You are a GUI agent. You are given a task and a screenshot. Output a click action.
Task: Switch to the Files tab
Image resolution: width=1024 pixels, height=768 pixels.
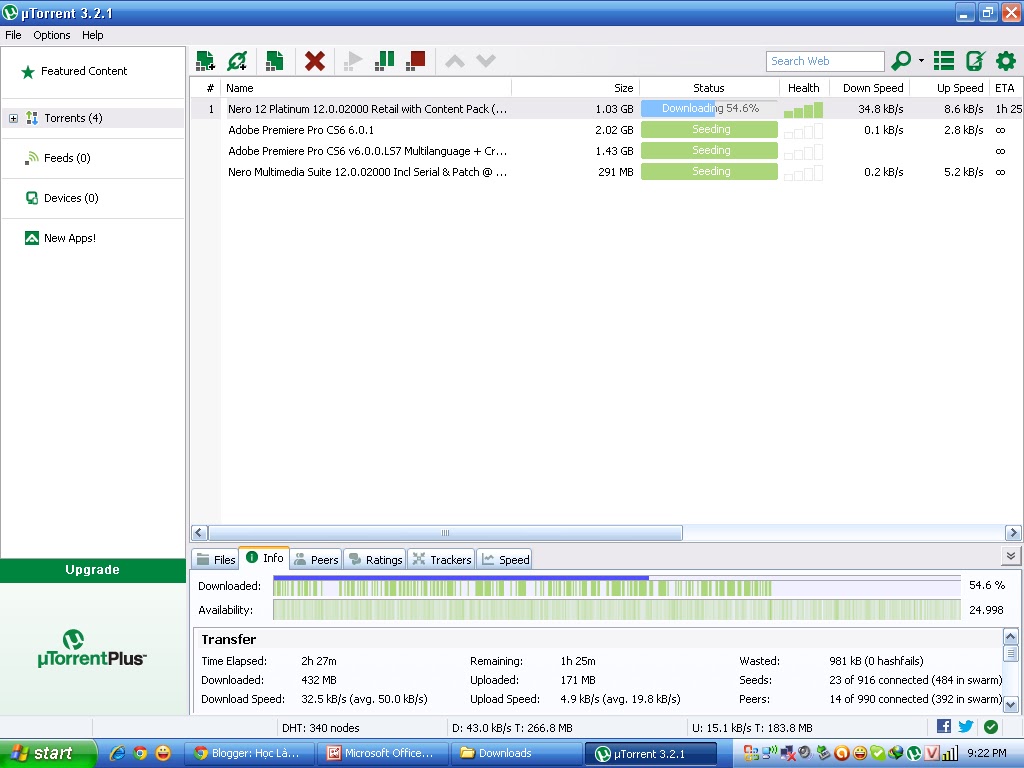point(216,560)
